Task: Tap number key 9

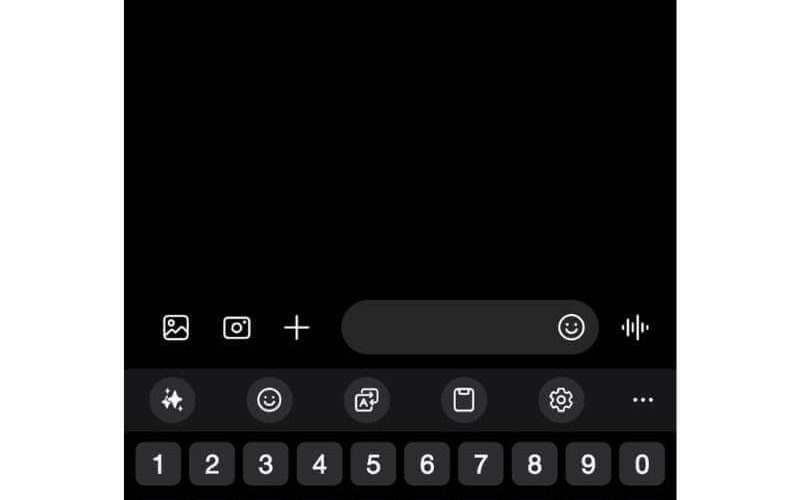Action: tap(588, 464)
